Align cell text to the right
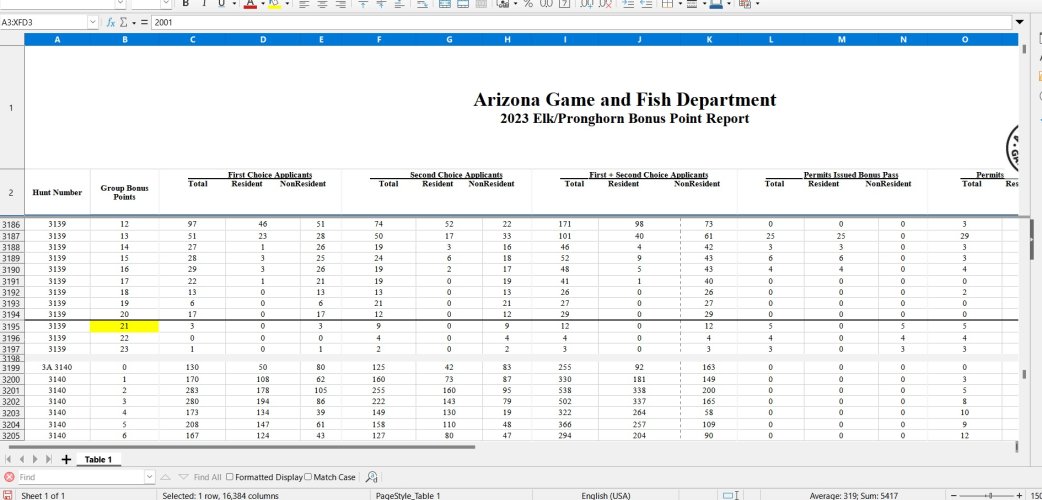This screenshot has width=1042, height=500. pyautogui.click(x=341, y=3)
